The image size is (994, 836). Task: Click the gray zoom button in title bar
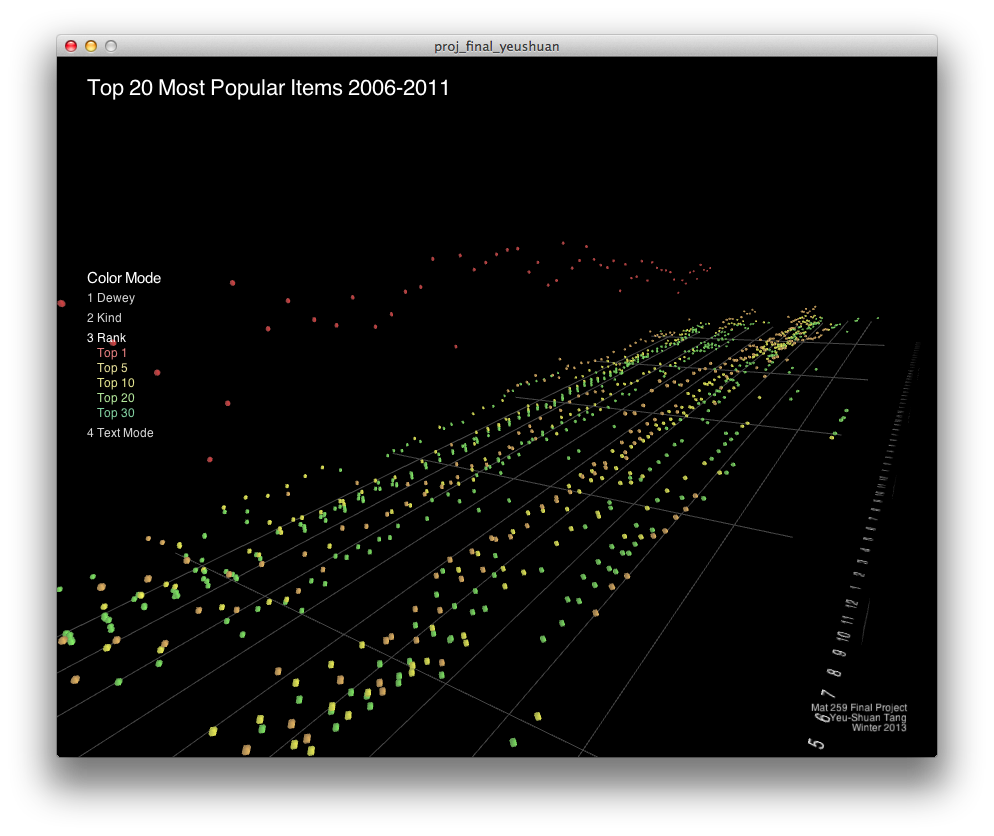click(111, 46)
